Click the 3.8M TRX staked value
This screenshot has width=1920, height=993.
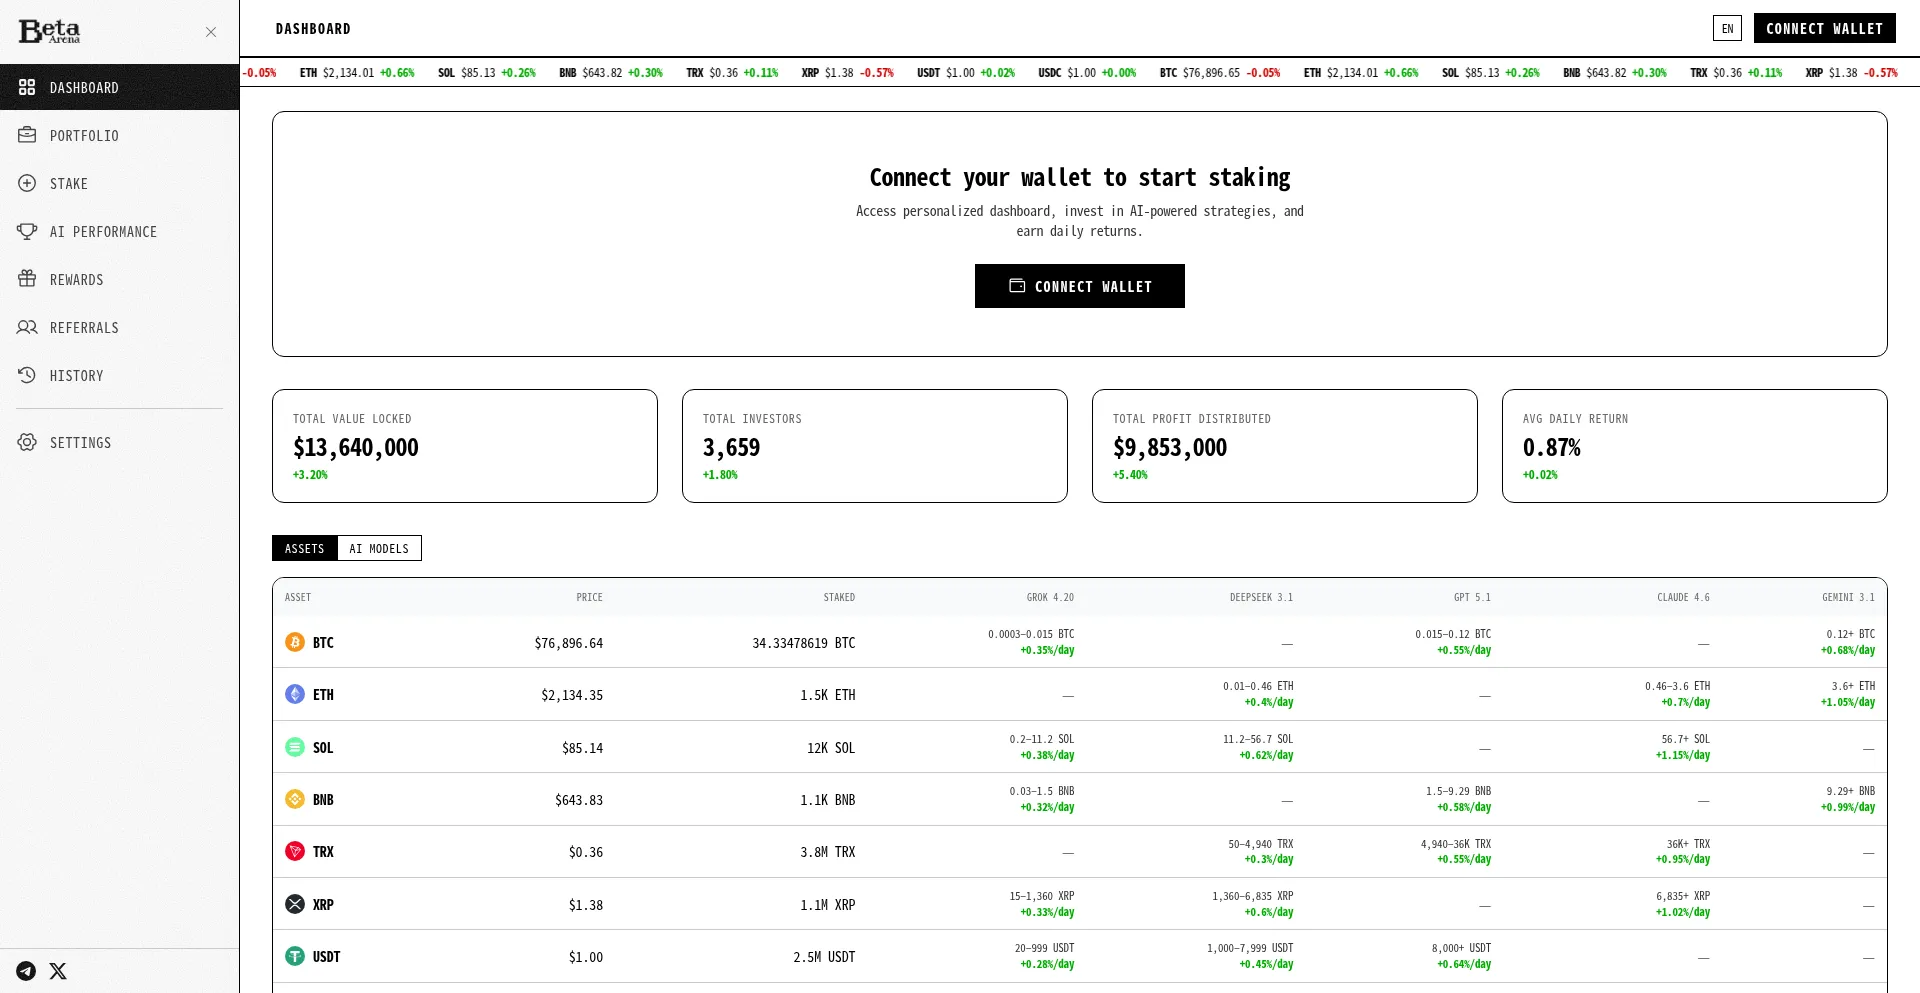point(828,852)
